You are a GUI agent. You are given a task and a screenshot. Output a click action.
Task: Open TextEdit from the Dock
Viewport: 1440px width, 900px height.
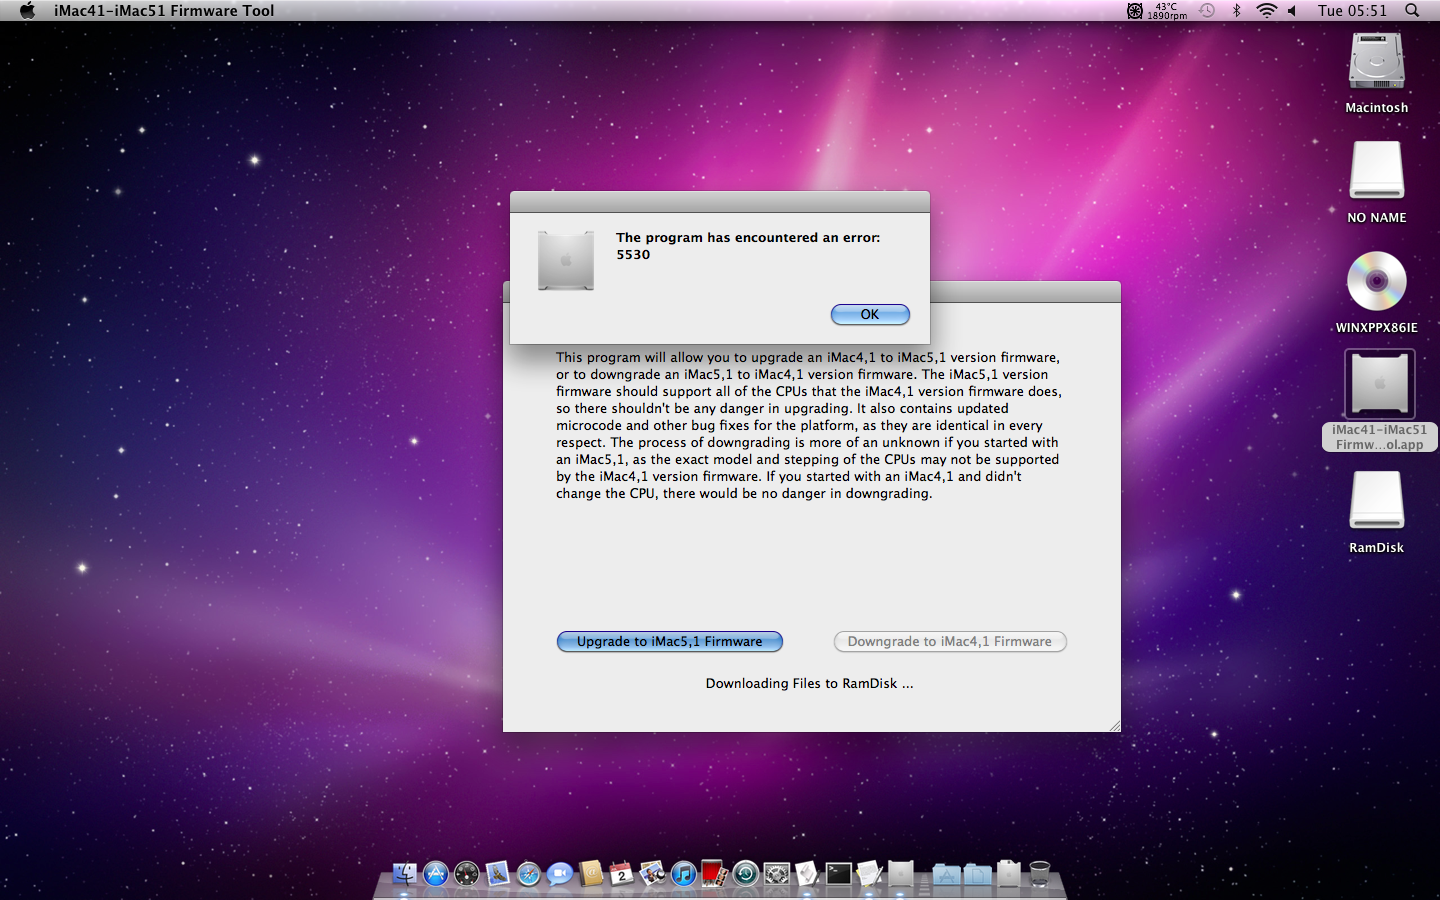pyautogui.click(x=870, y=873)
